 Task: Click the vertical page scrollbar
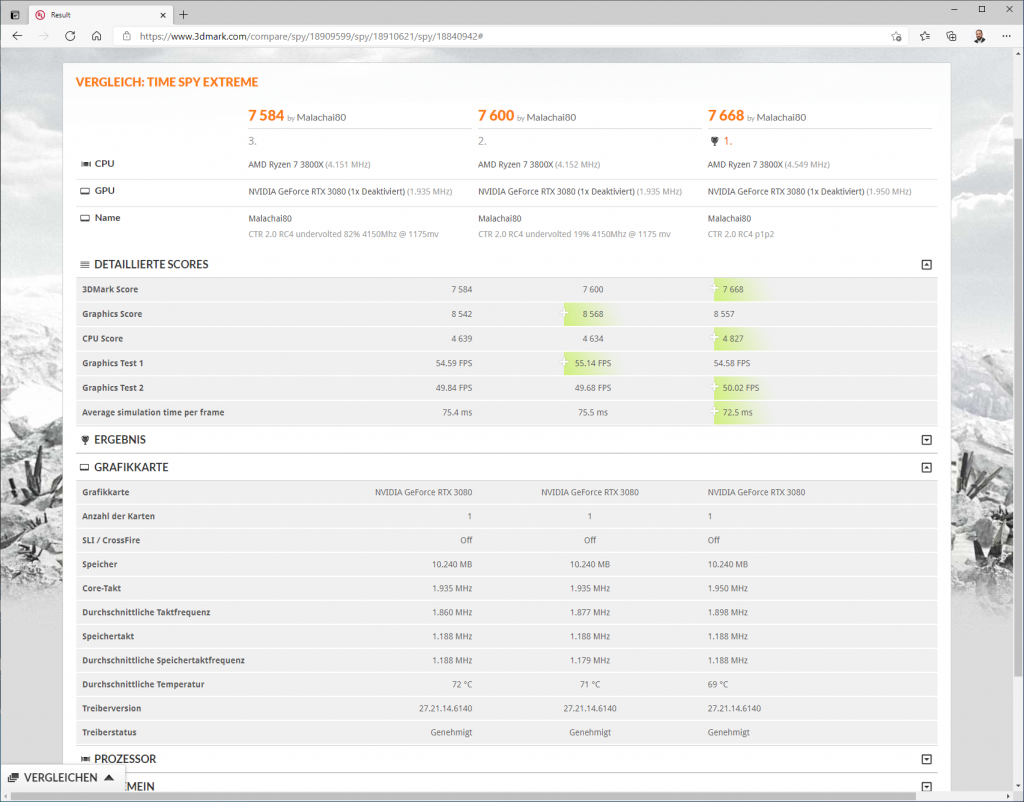tap(1017, 400)
